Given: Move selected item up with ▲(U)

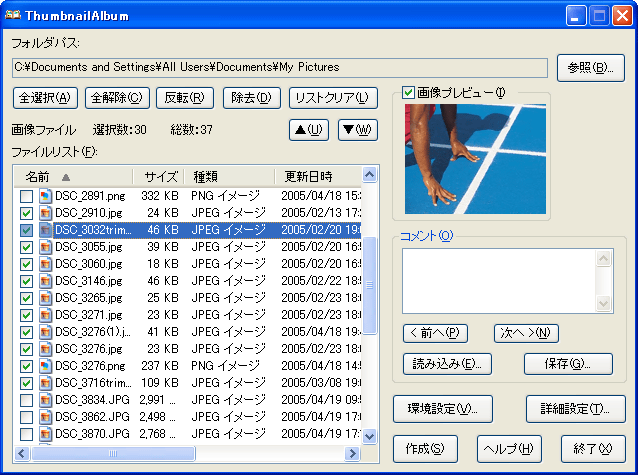Looking at the screenshot, I should pos(308,130).
